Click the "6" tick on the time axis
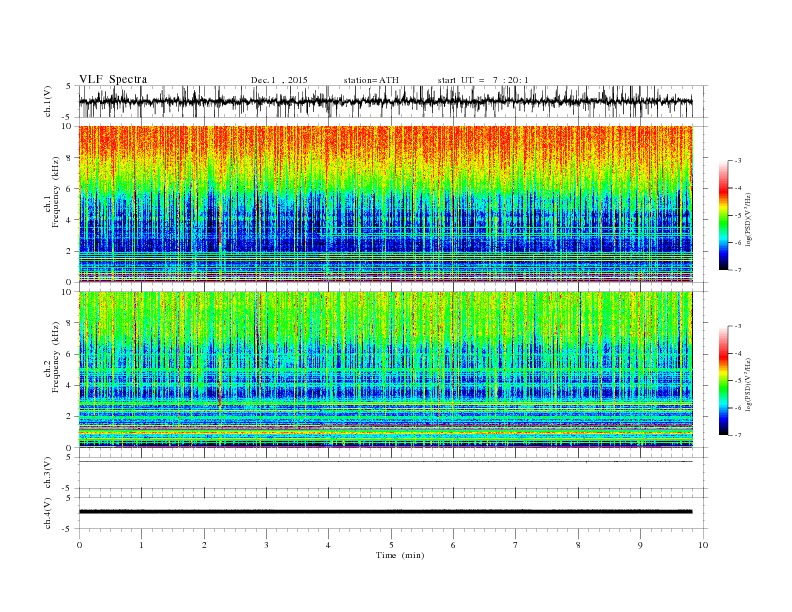The width and height of the screenshot is (792, 612). coord(453,545)
